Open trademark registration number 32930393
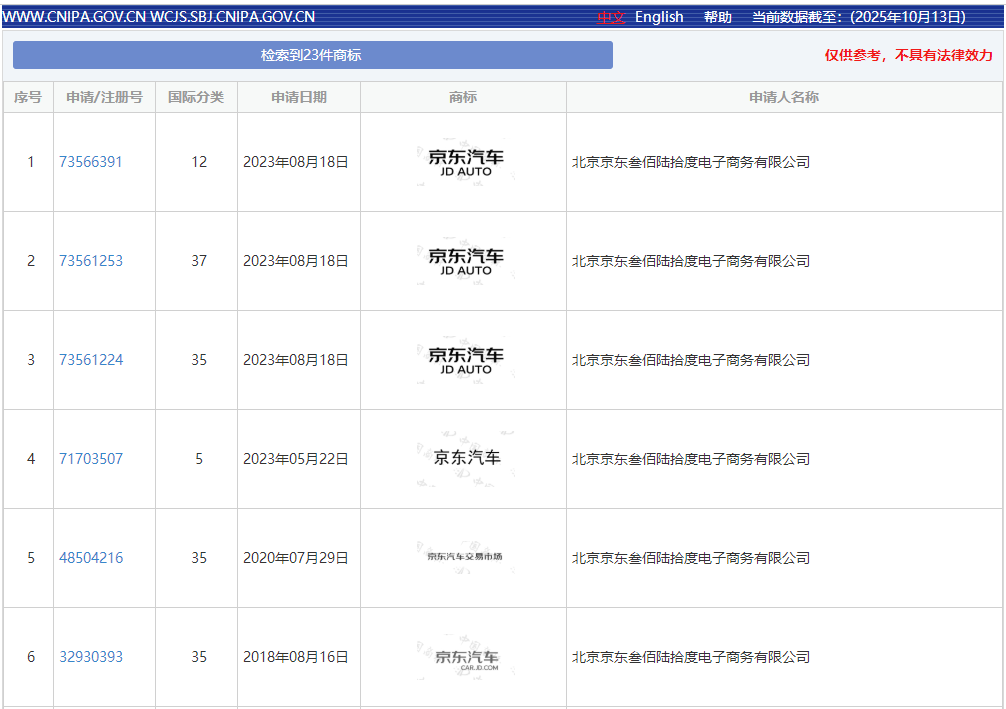This screenshot has width=1006, height=709. (x=91, y=657)
